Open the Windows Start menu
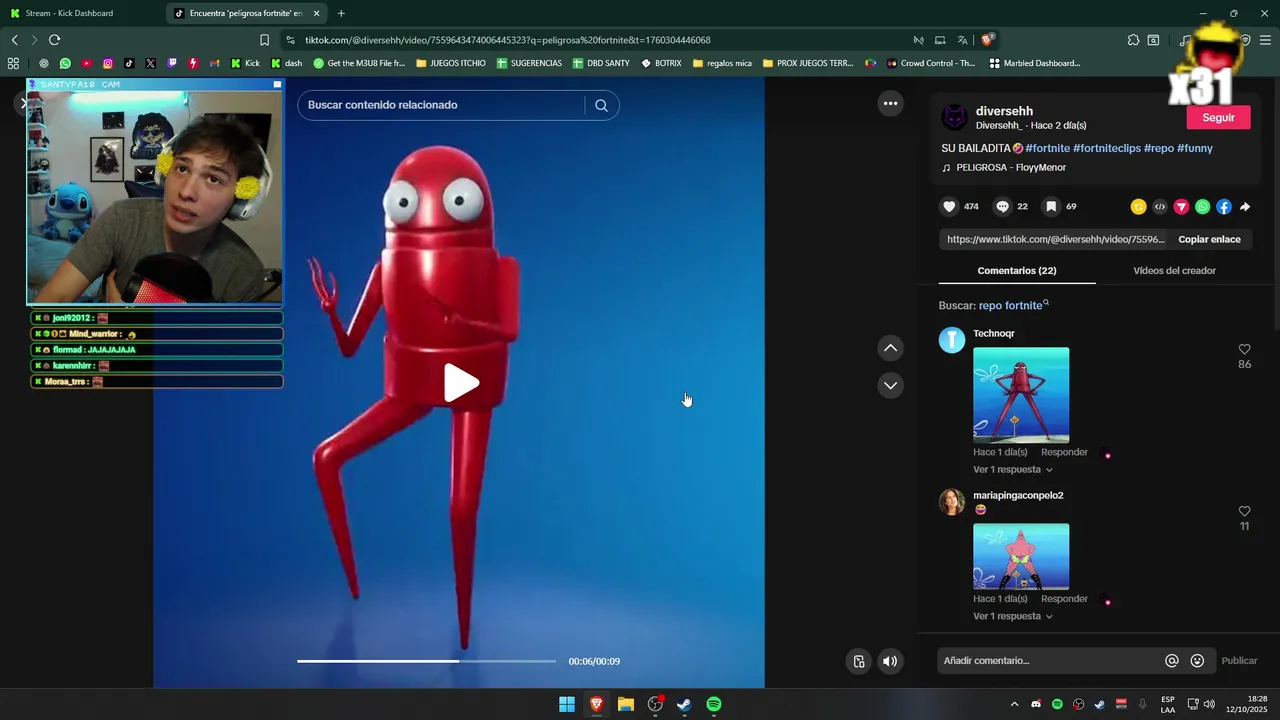 (567, 704)
